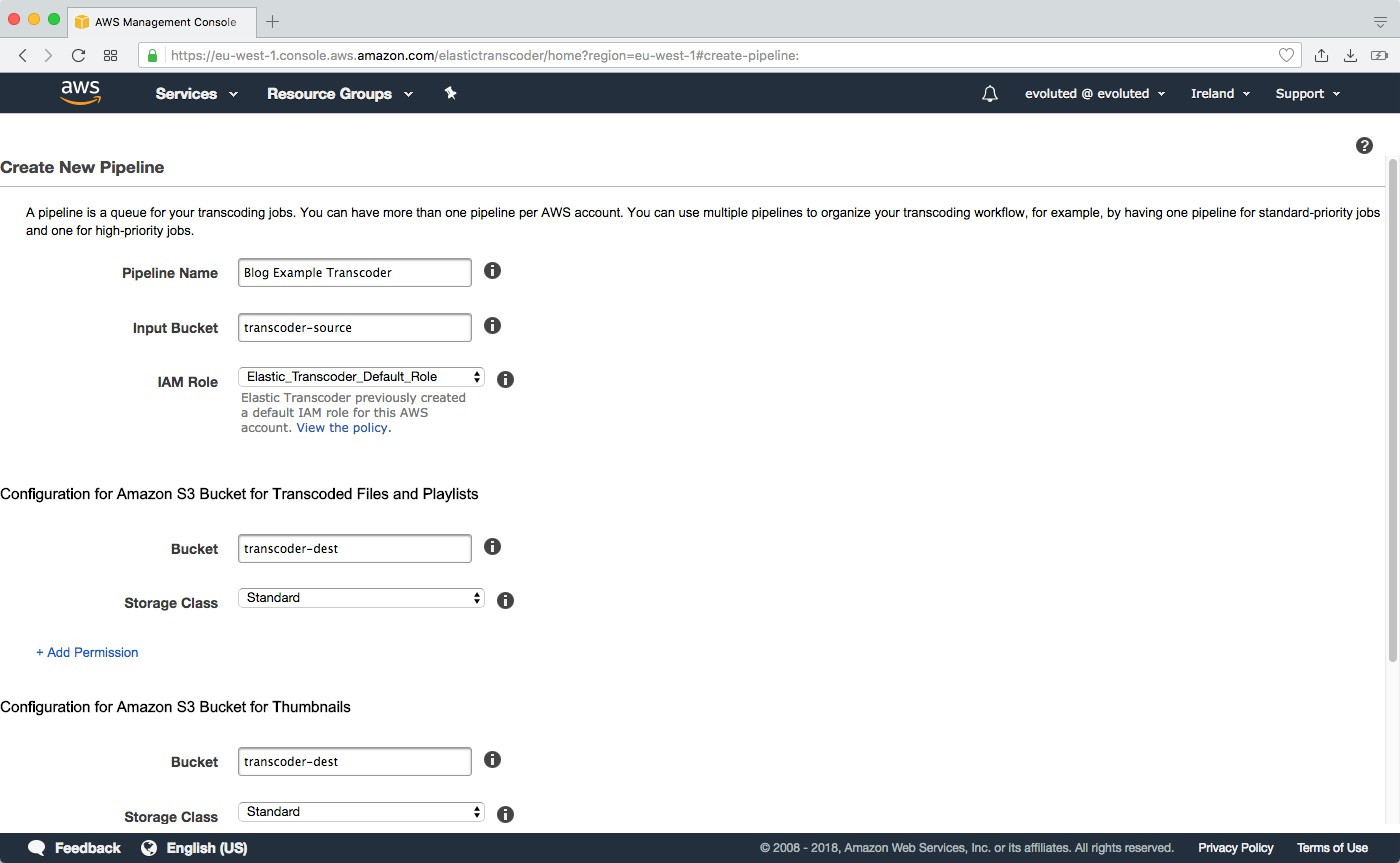Click info icon beside Input Bucket field

tap(492, 326)
